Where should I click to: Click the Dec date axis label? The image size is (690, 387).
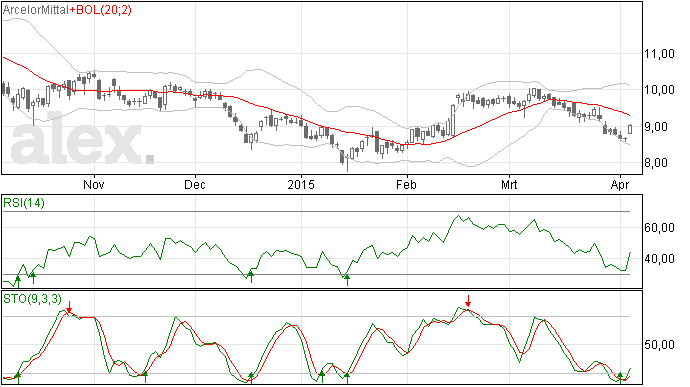(195, 184)
